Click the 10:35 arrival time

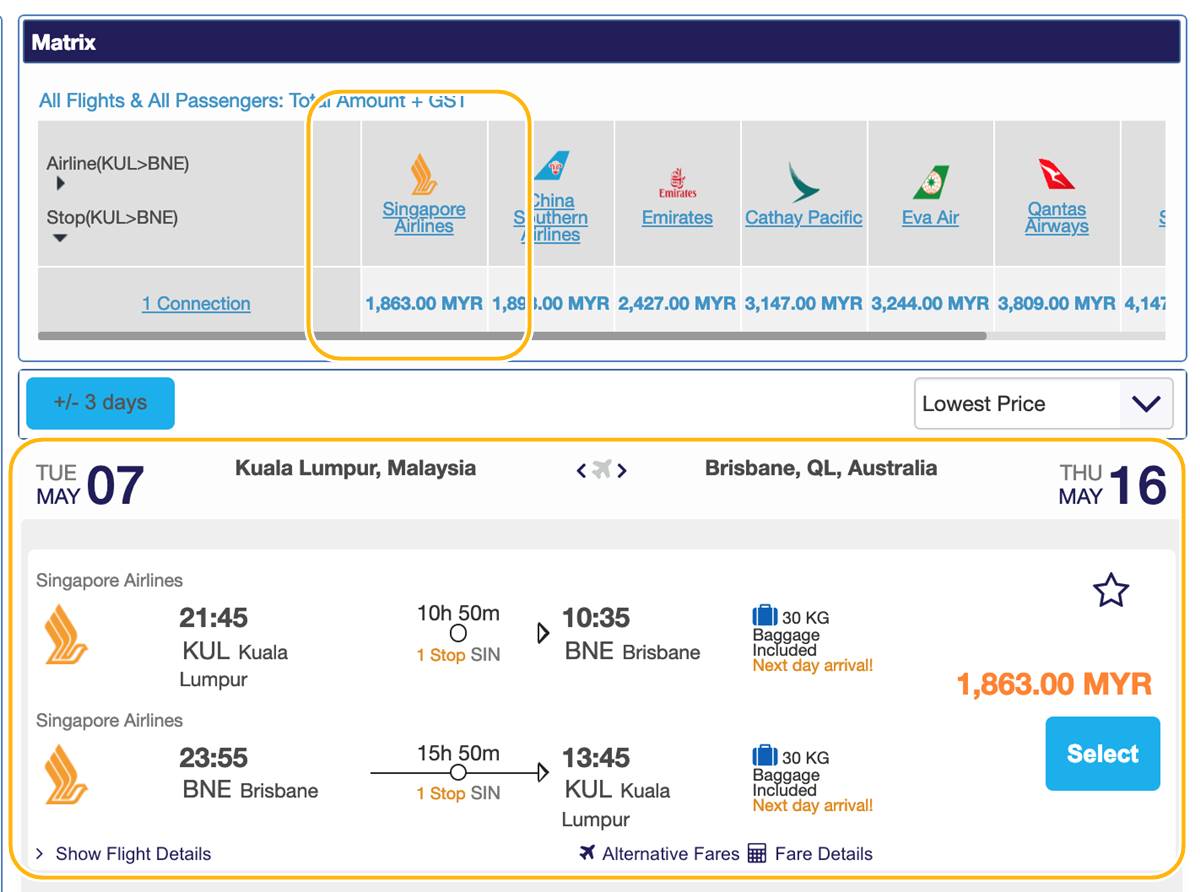coord(596,618)
